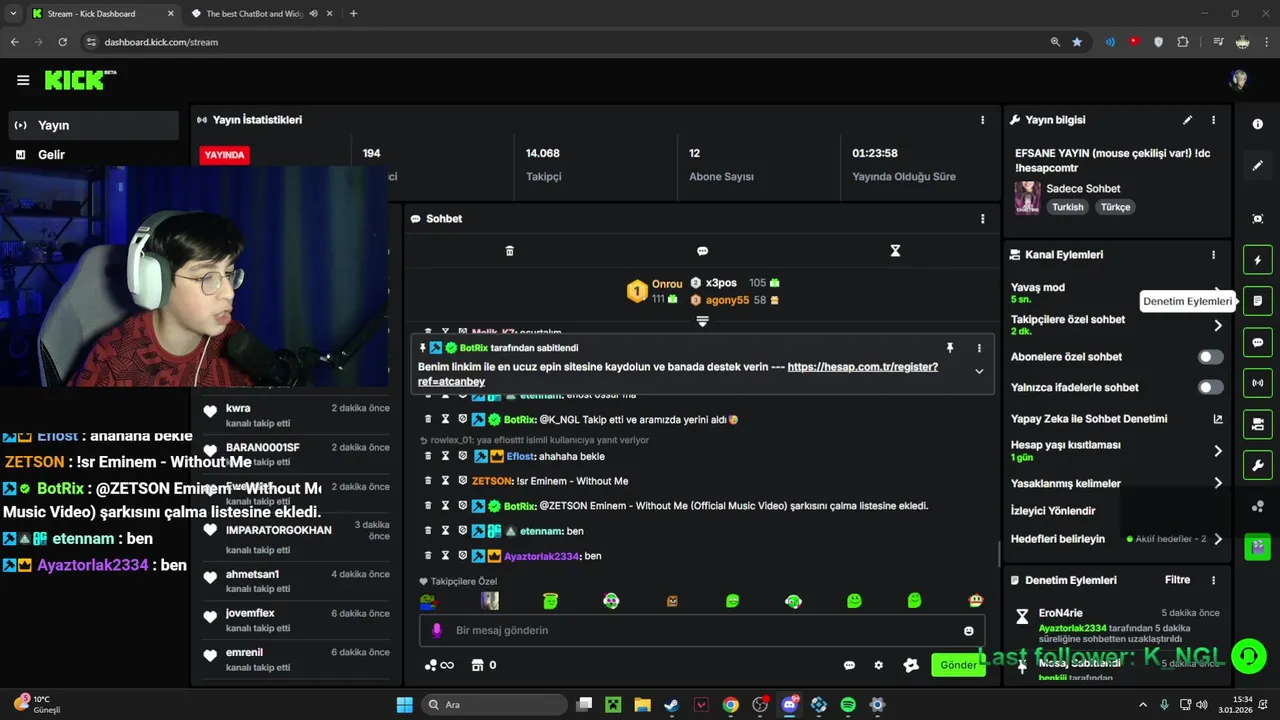Switch to chat tab trash icon view

pos(509,251)
